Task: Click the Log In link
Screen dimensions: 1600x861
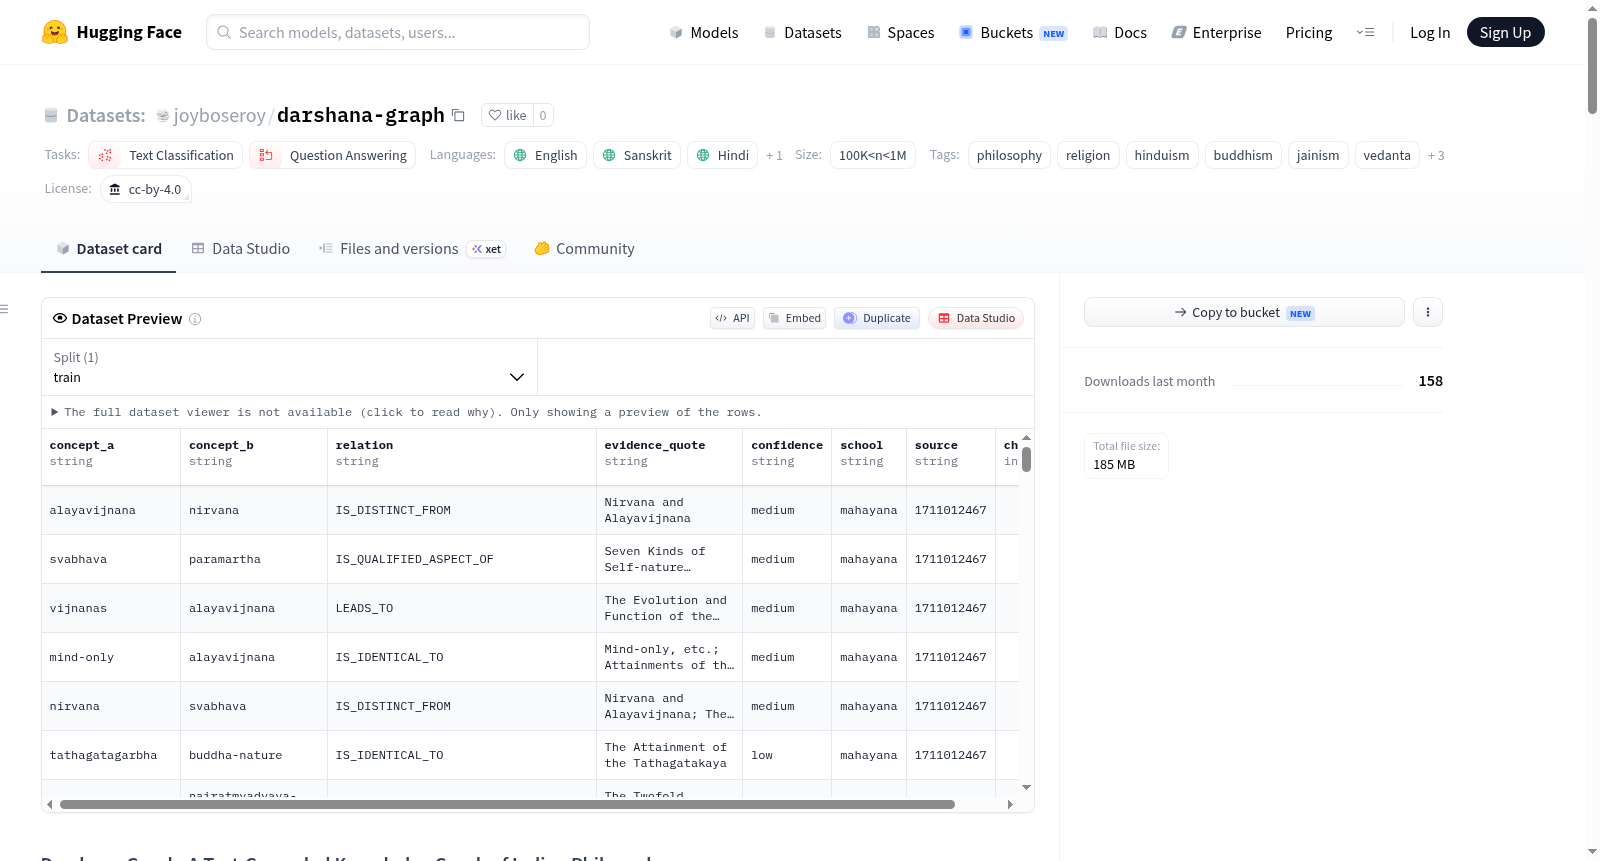Action: point(1429,32)
